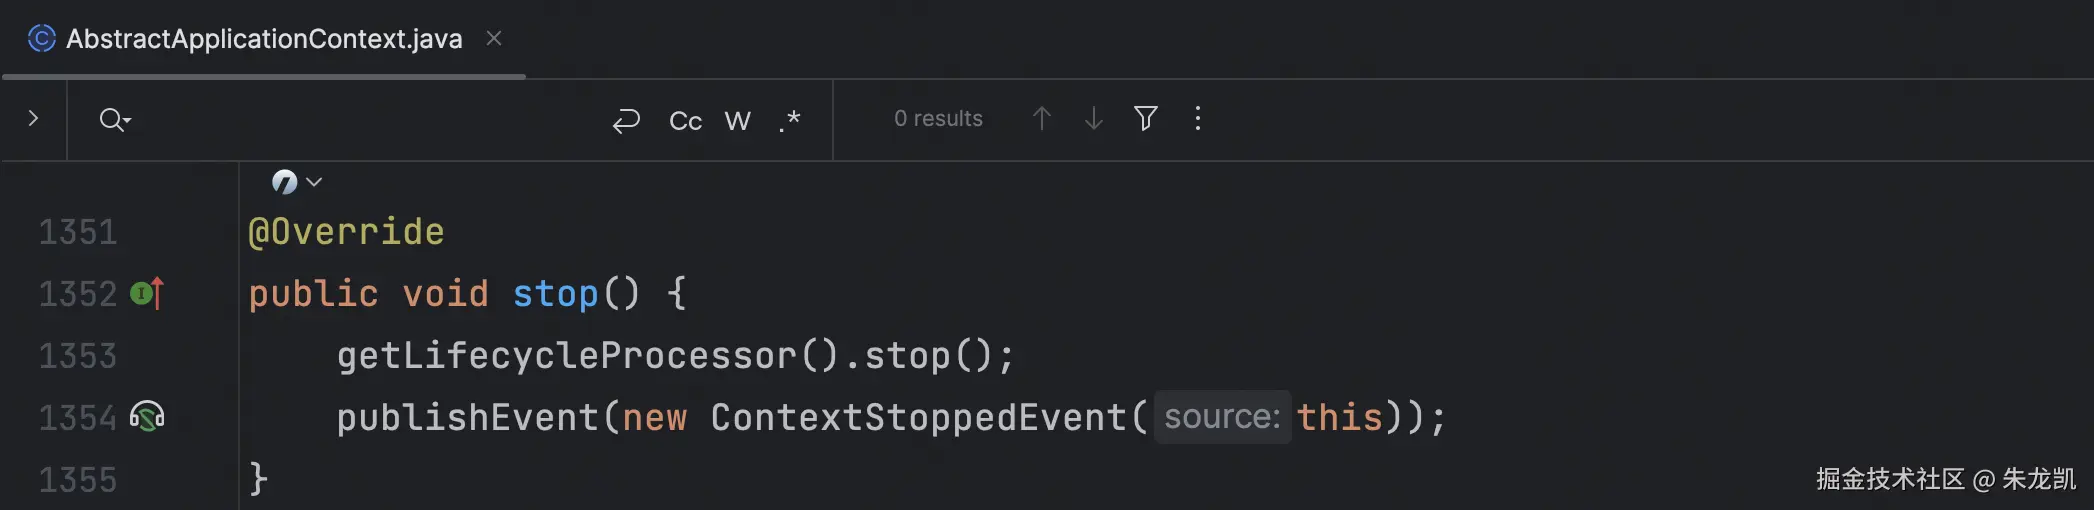This screenshot has width=2094, height=510.
Task: Click the ContextStoppedEvent class reference
Action: (918, 417)
